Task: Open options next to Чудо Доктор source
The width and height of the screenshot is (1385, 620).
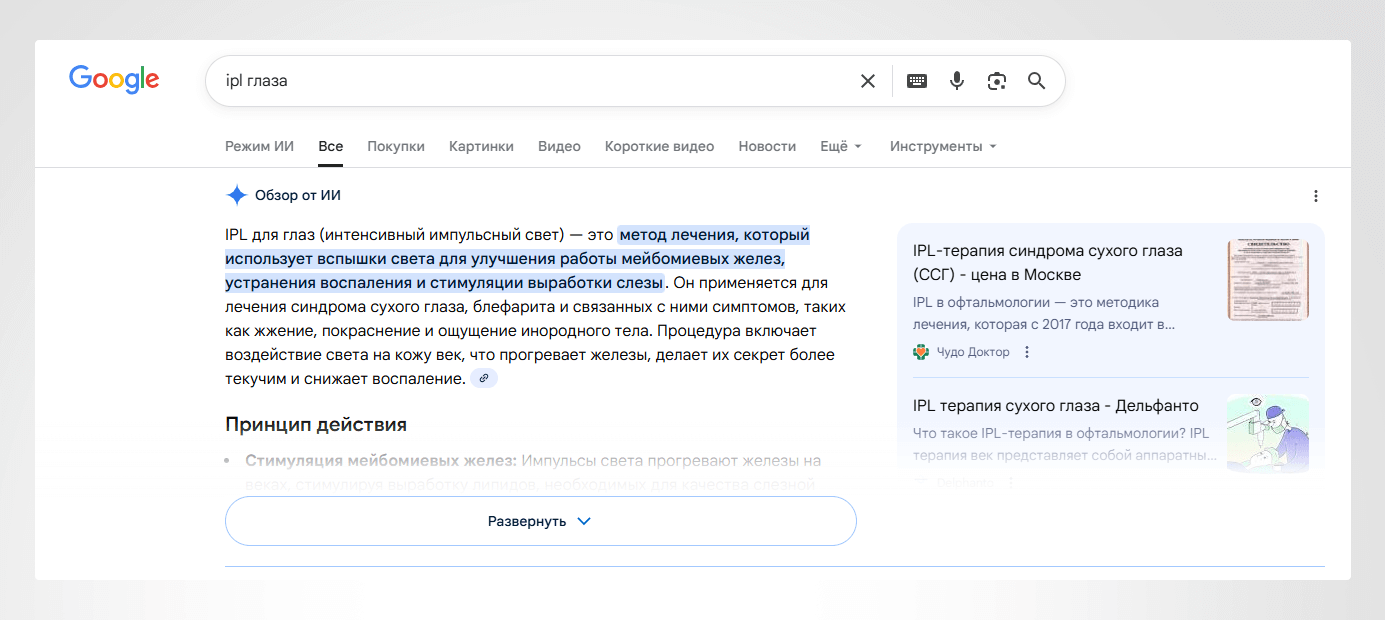Action: 1026,351
